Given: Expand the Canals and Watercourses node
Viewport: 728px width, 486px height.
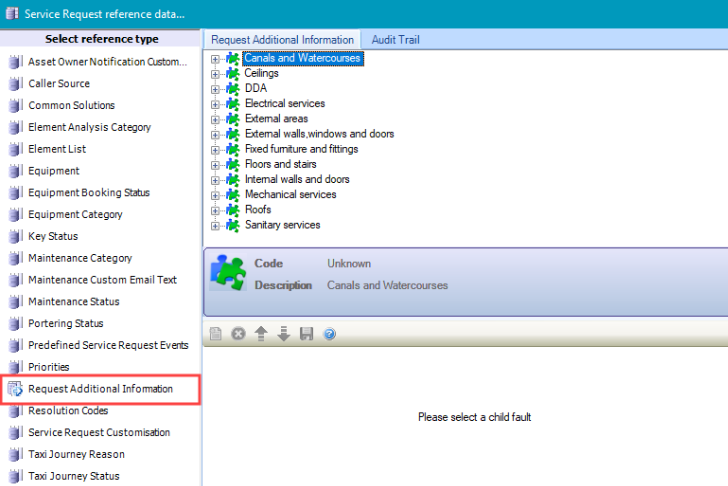Looking at the screenshot, I should (215, 59).
